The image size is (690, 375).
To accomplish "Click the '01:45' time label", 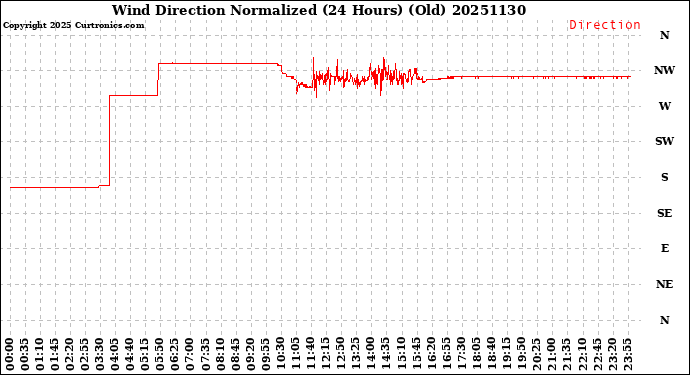I will click(55, 354).
